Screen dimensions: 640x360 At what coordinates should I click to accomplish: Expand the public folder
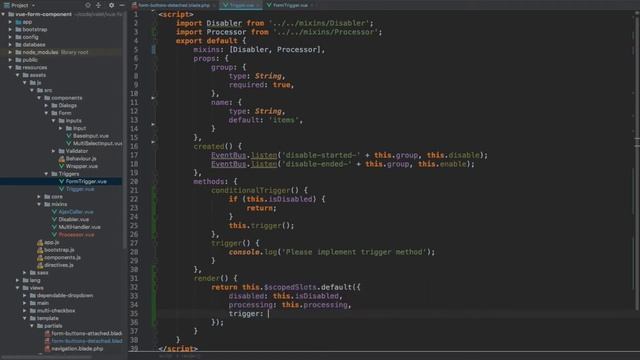click(10, 60)
